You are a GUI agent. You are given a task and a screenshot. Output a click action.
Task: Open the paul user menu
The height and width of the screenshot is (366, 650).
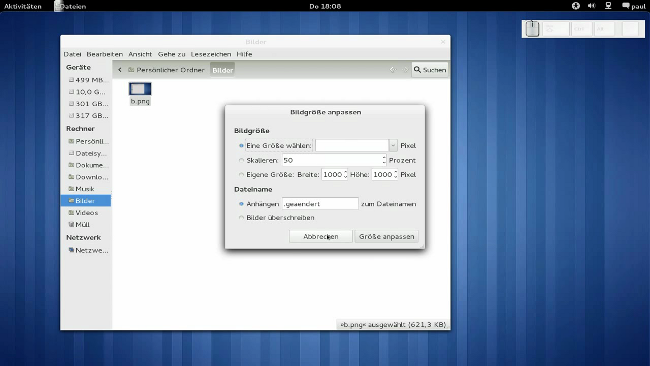(x=634, y=6)
